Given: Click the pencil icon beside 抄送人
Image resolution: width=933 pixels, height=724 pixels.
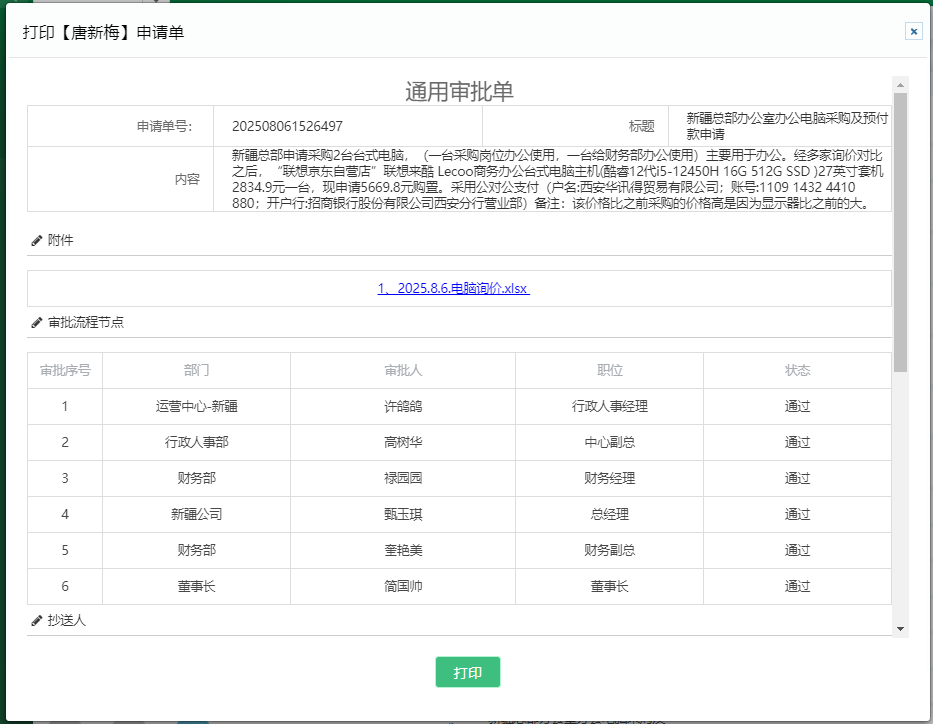Looking at the screenshot, I should [37, 620].
